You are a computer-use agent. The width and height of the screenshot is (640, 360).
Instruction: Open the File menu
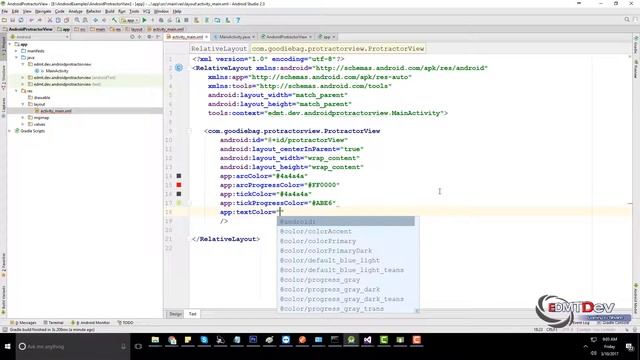[x=4, y=11]
